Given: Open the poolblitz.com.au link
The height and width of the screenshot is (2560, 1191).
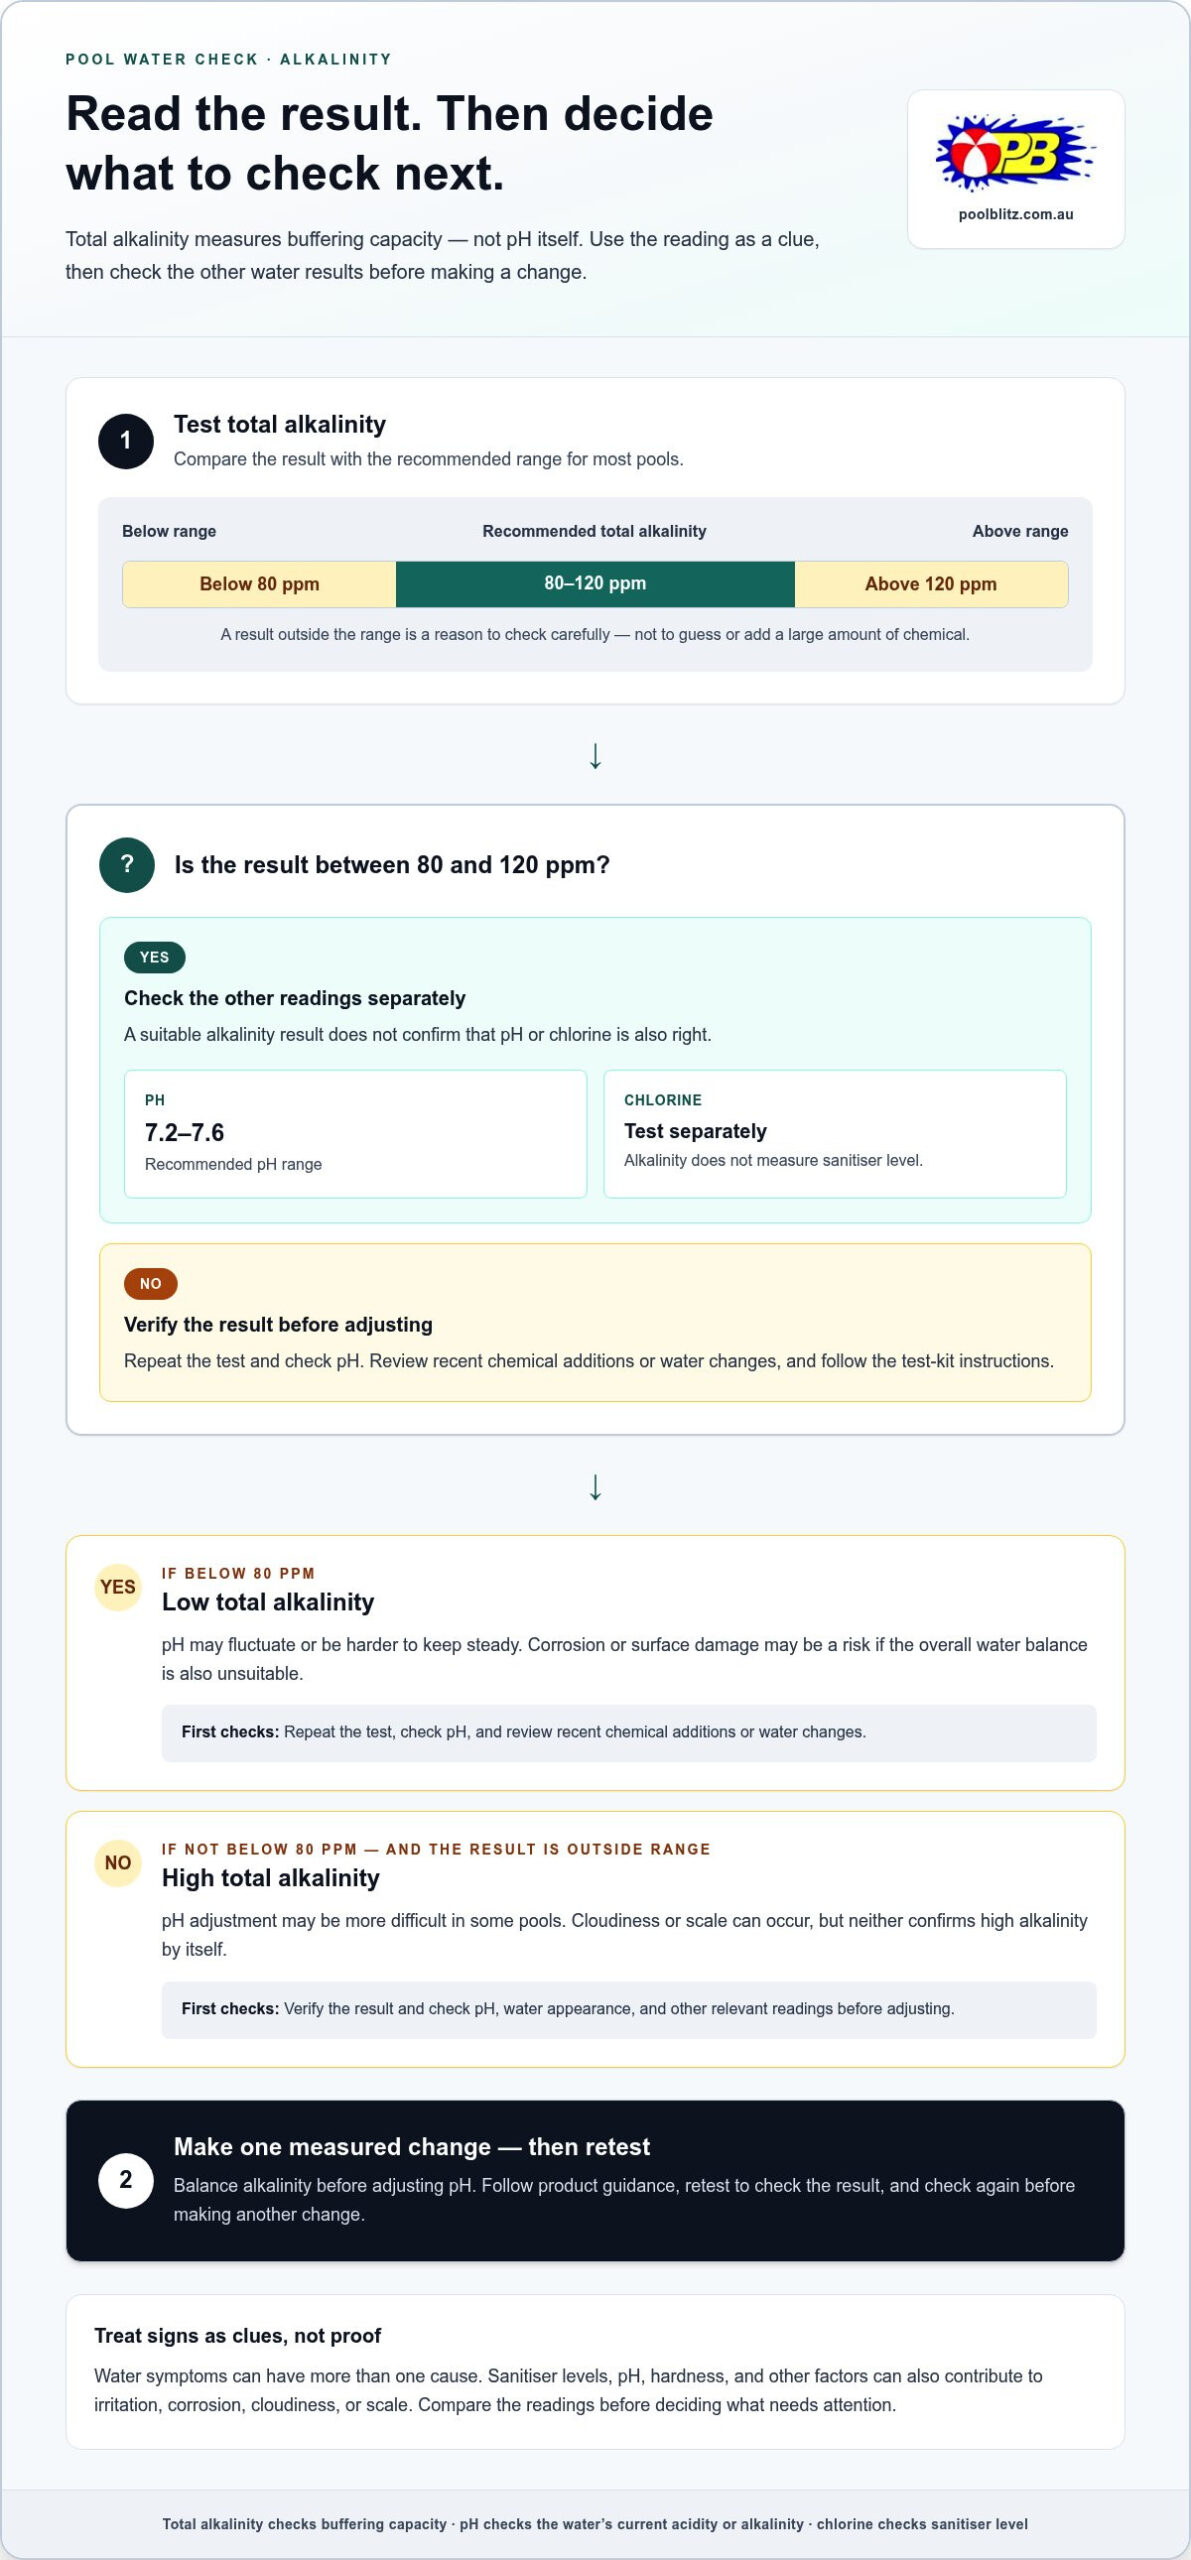Looking at the screenshot, I should (1015, 214).
